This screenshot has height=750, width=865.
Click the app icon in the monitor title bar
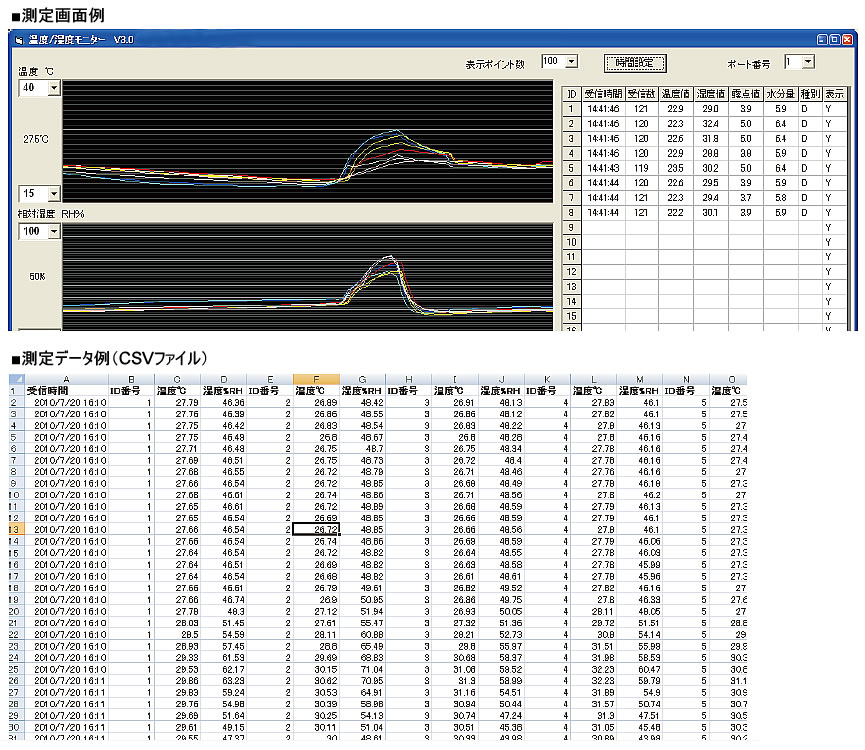point(19,39)
